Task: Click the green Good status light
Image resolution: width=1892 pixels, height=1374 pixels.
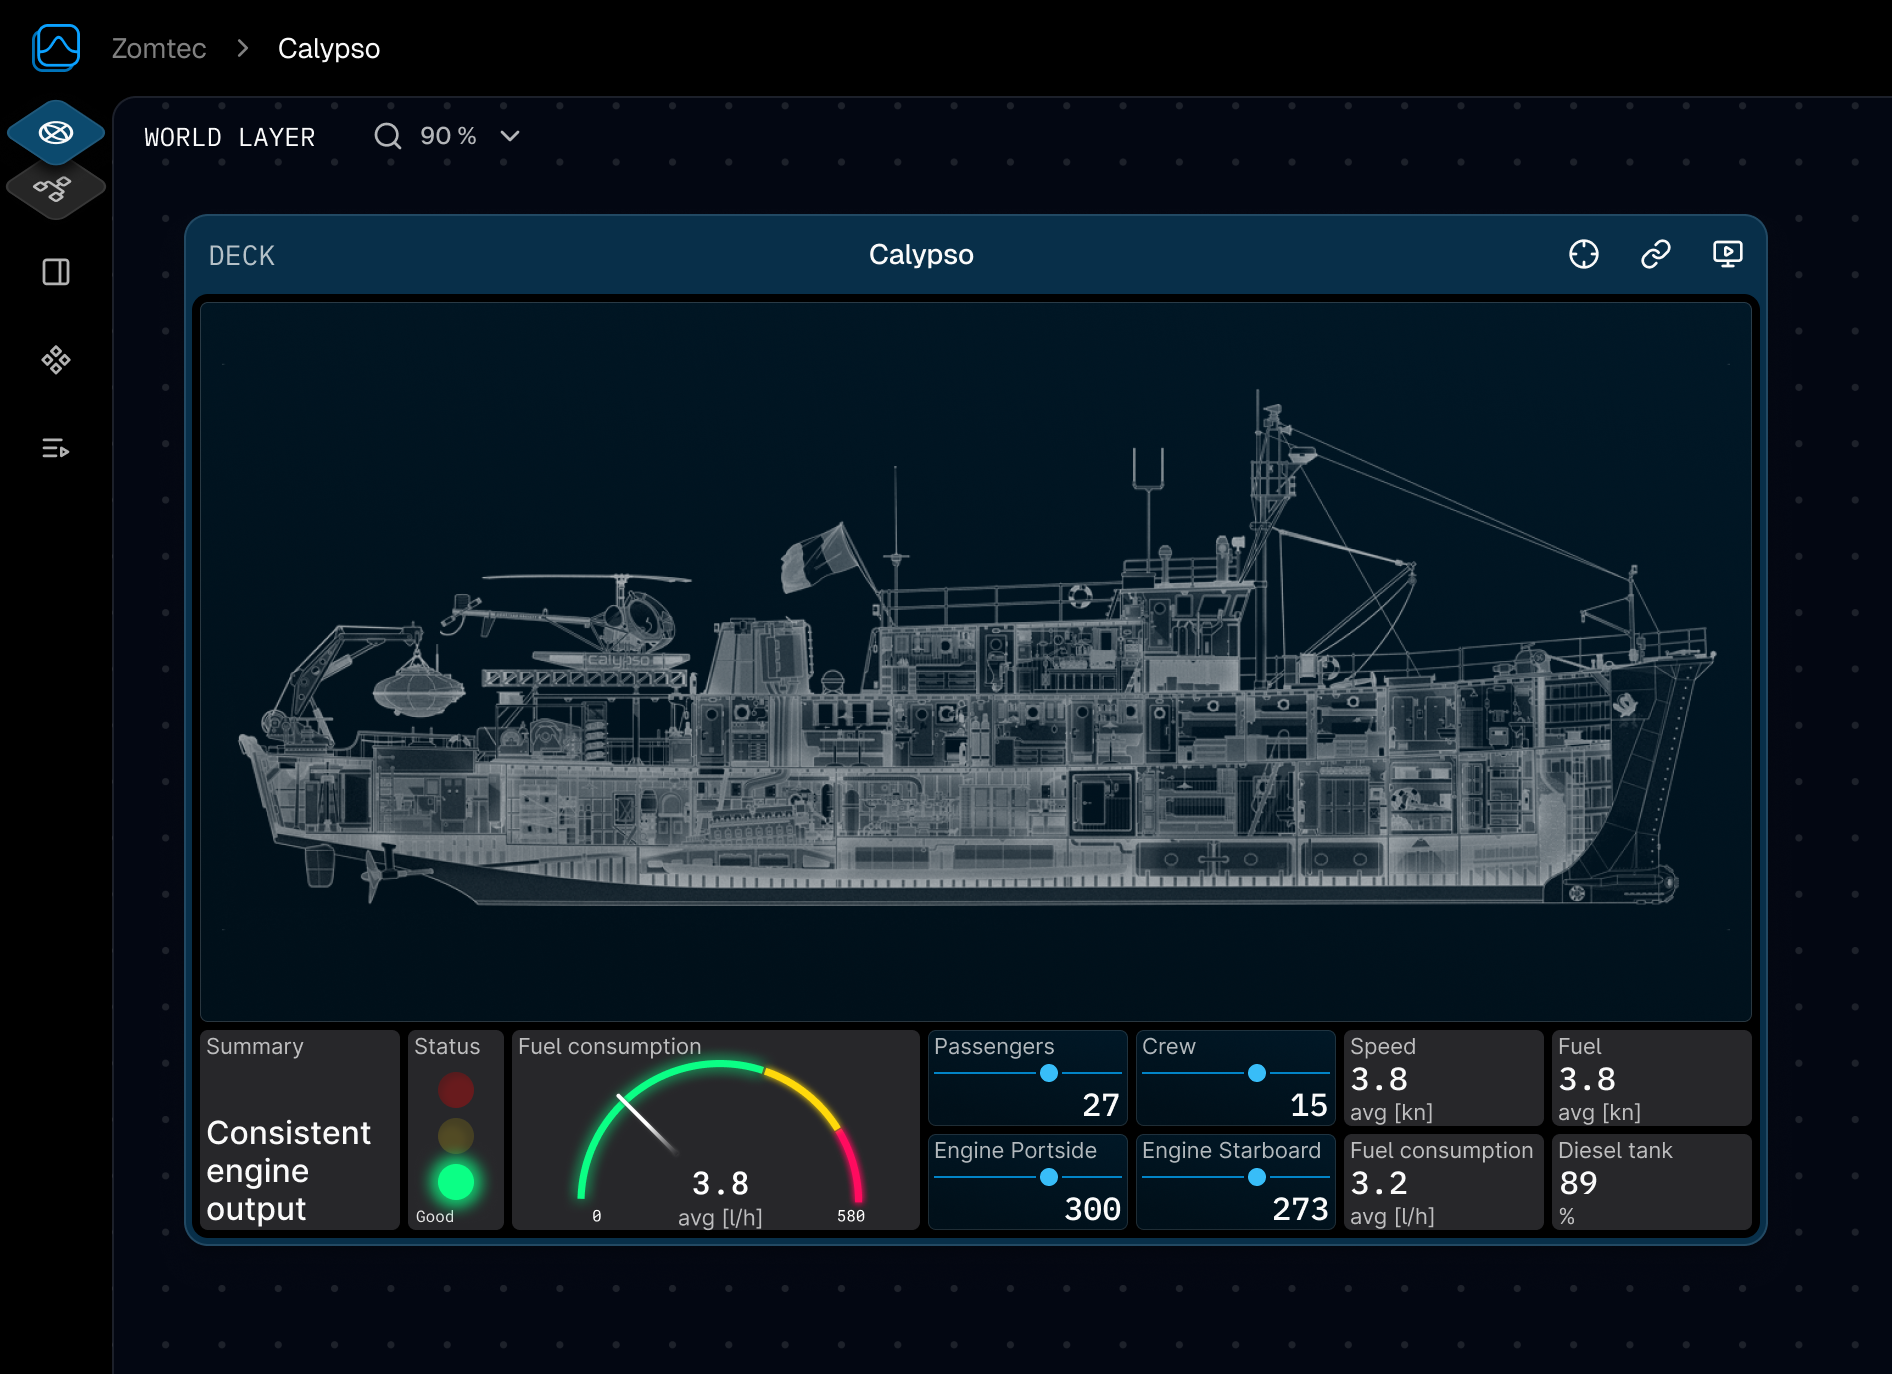Action: [x=455, y=1181]
